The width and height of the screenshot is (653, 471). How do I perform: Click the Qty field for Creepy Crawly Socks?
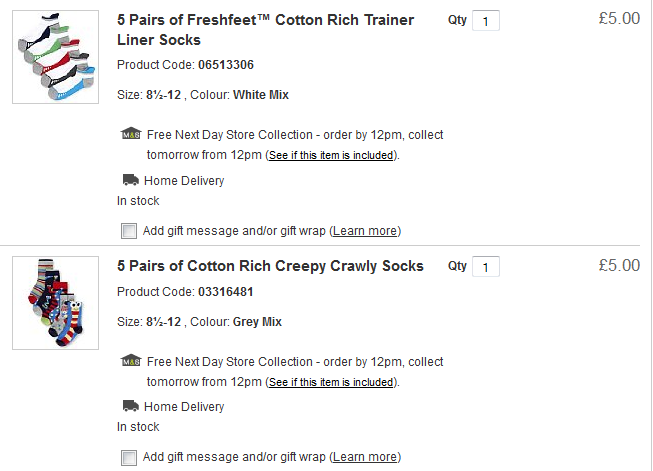(485, 267)
